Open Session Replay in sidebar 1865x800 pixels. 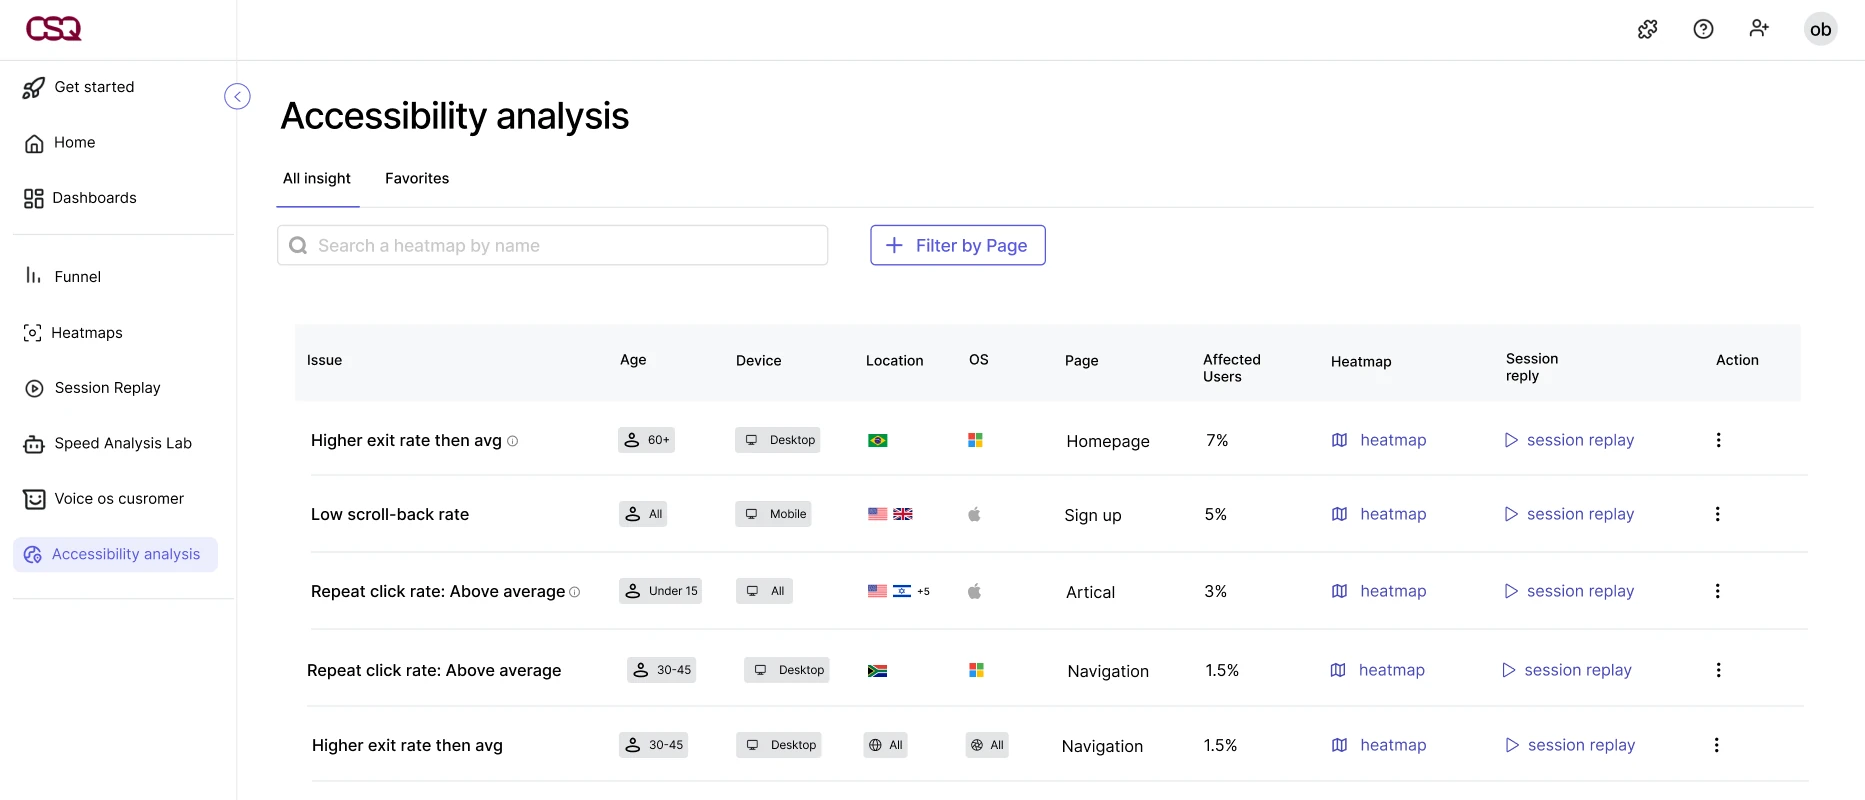(92, 388)
